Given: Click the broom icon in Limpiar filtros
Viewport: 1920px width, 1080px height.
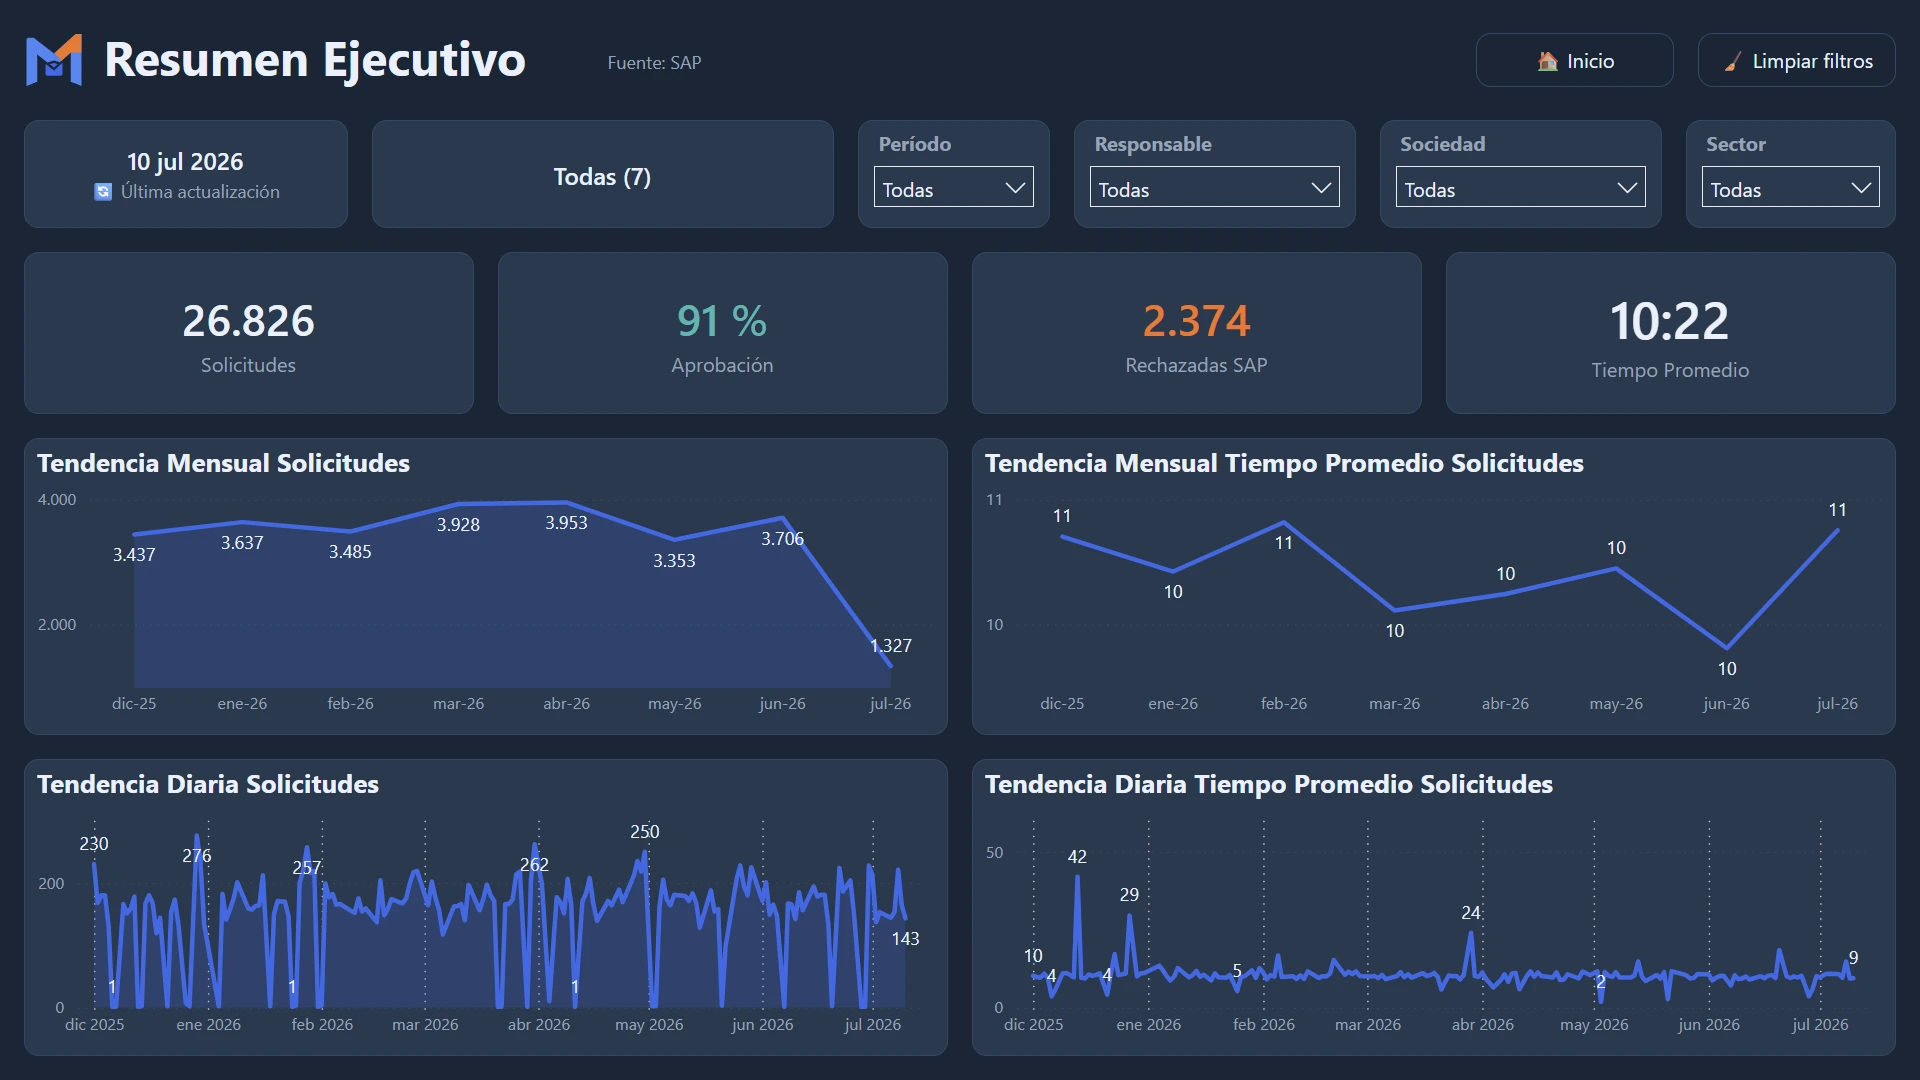Looking at the screenshot, I should 1733,62.
